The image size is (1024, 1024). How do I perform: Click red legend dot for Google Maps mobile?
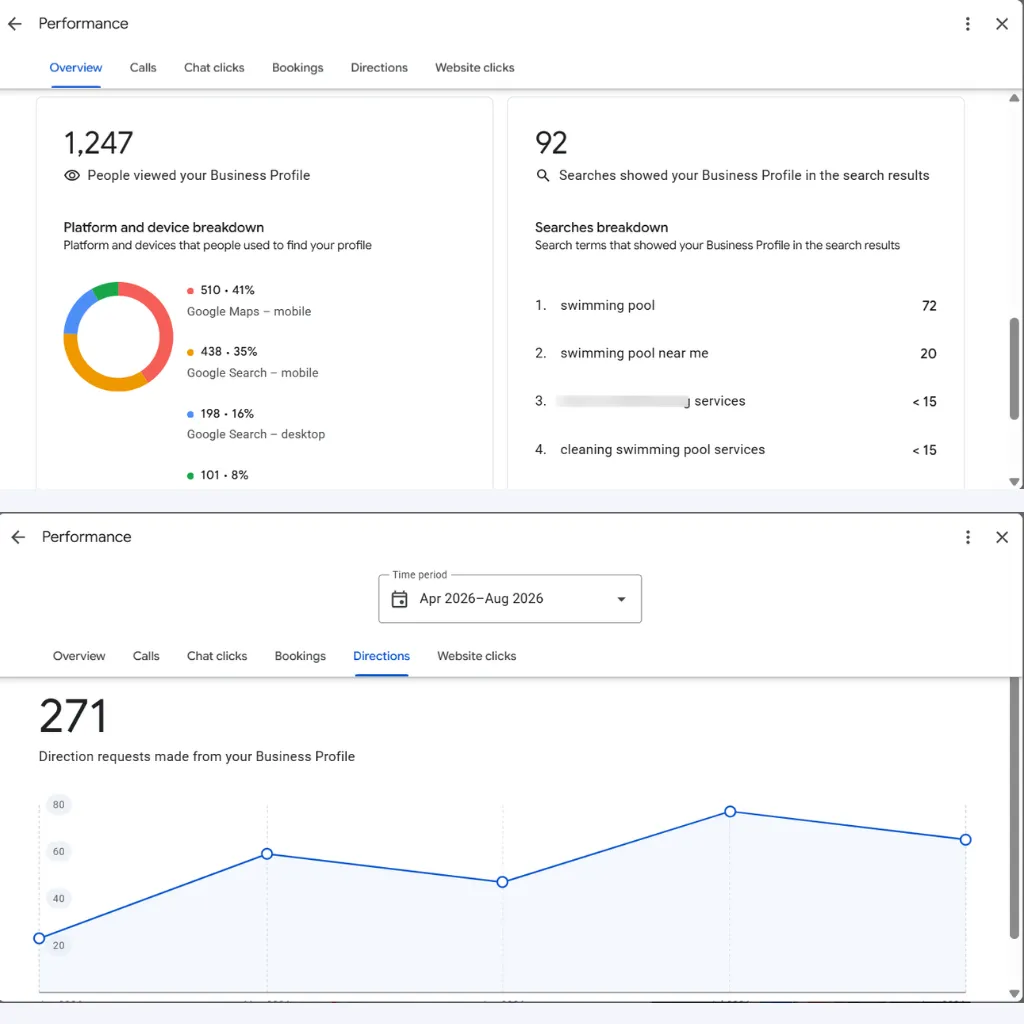190,291
